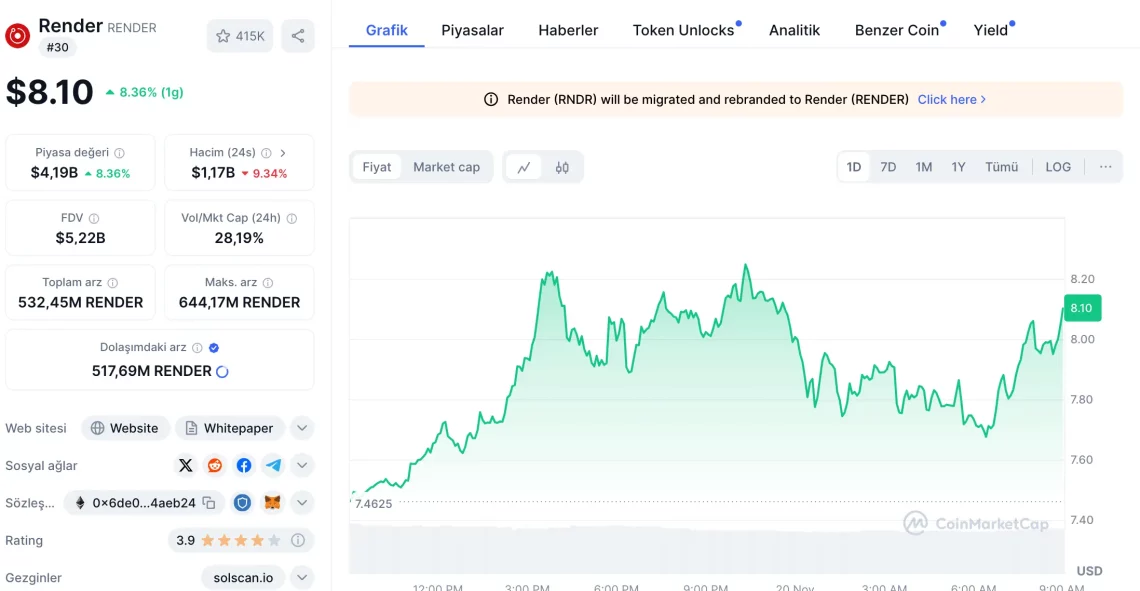Expand the Website links dropdown
The image size is (1140, 591).
302,428
